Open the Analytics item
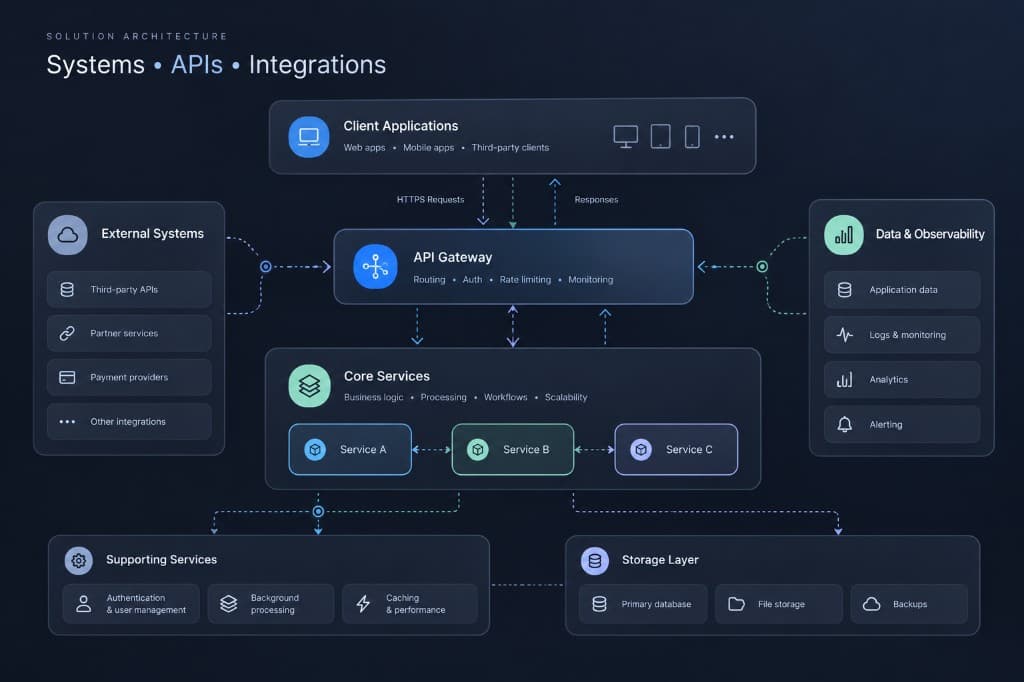Screen dimensions: 1024x682 (902, 380)
